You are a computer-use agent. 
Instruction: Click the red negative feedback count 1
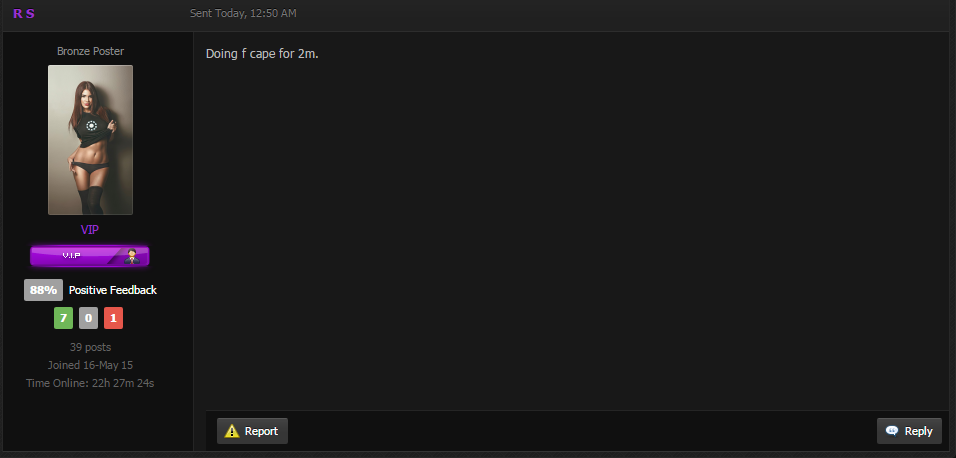113,318
